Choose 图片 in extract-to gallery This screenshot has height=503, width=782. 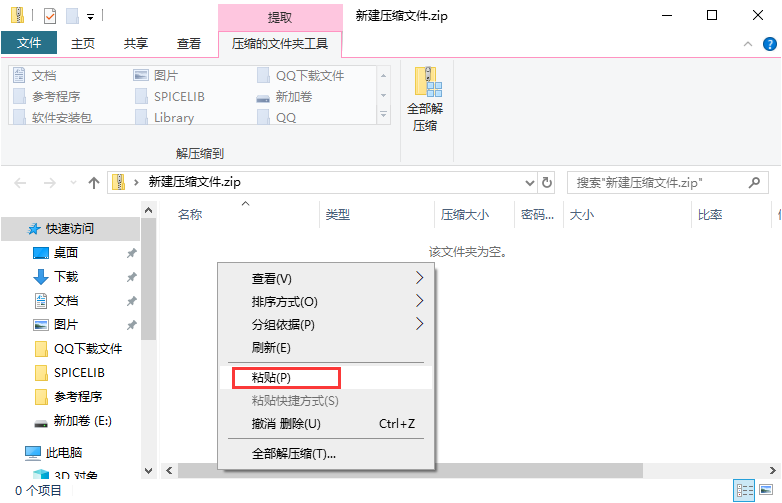click(156, 75)
